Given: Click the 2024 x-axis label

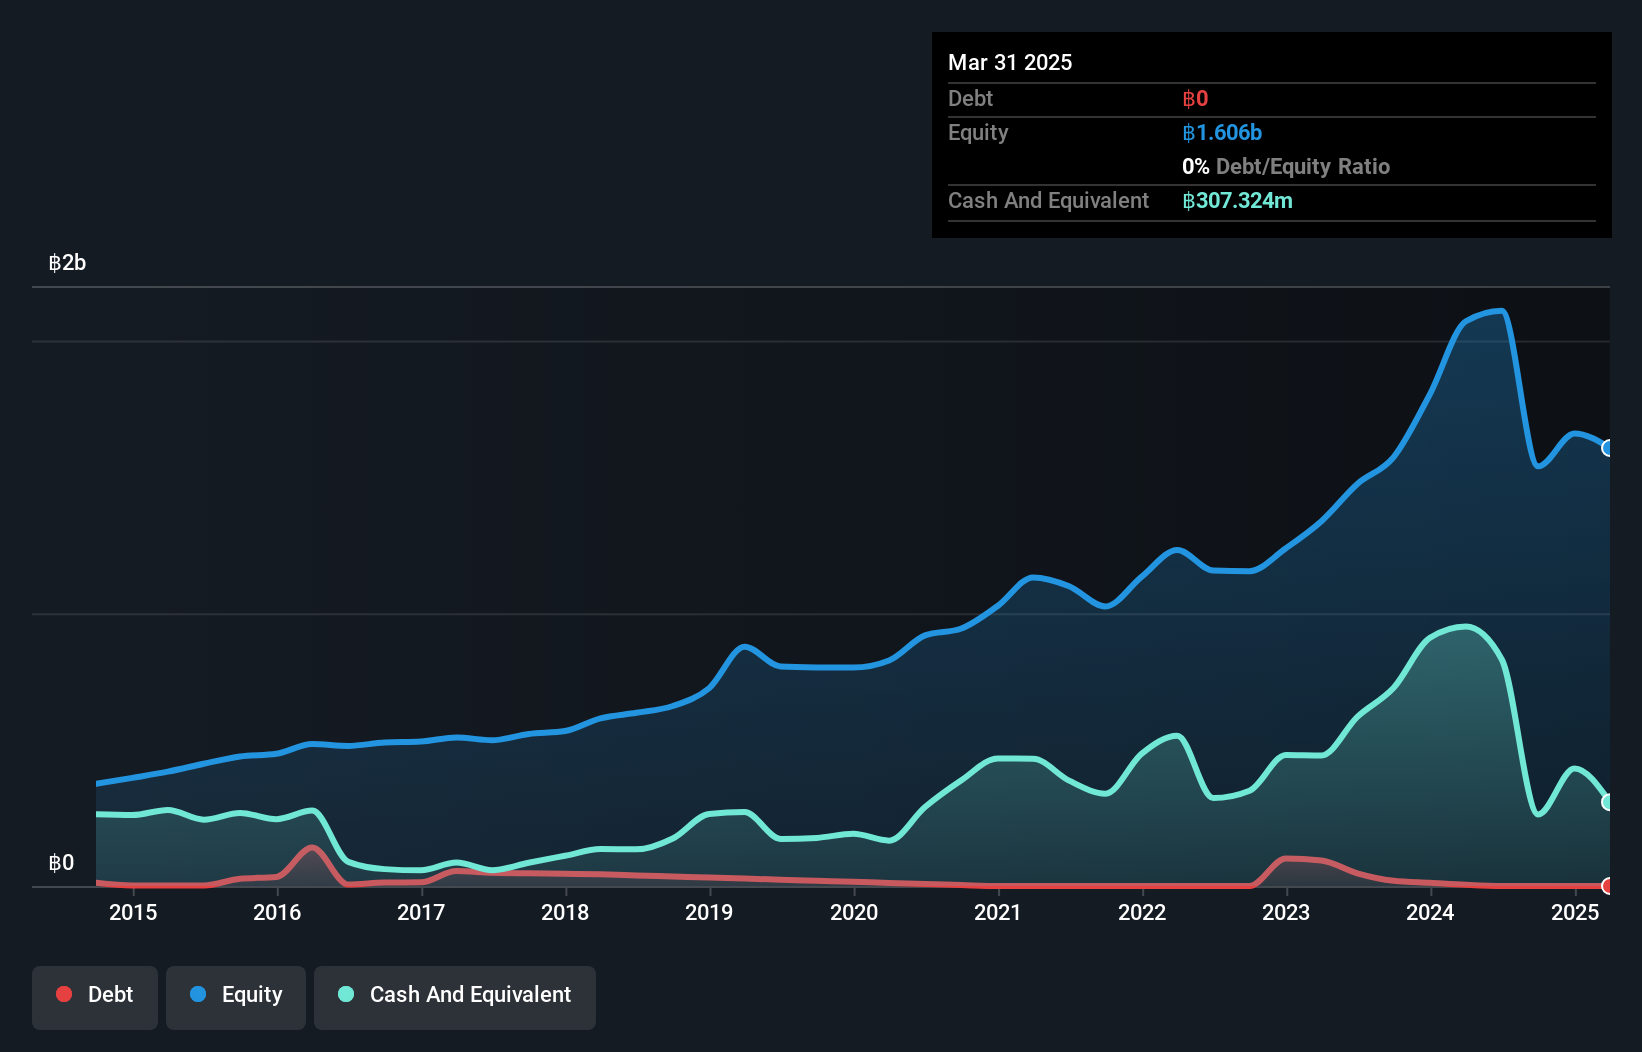Looking at the screenshot, I should click(x=1430, y=912).
